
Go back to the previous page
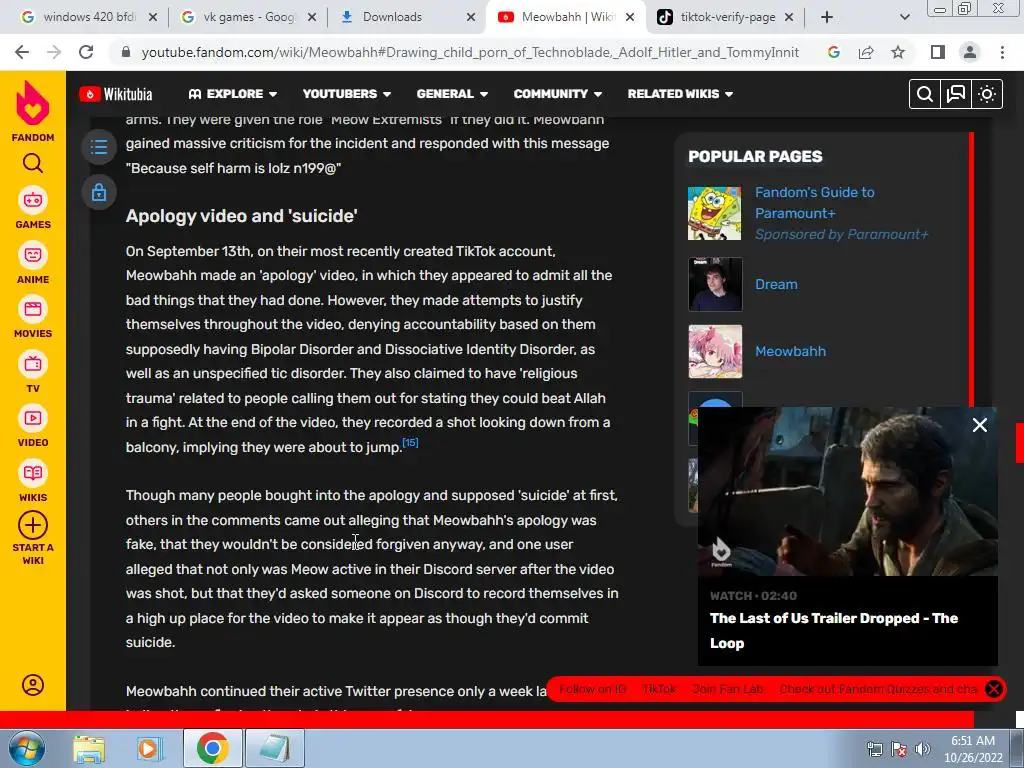22,52
